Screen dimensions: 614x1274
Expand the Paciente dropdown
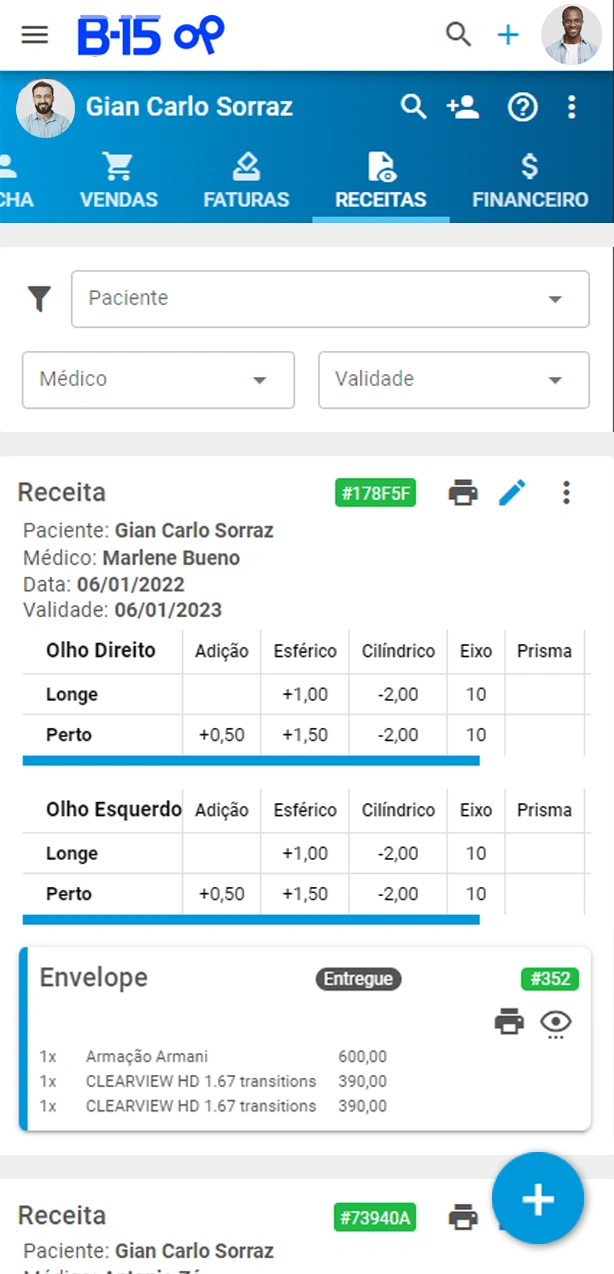point(330,299)
